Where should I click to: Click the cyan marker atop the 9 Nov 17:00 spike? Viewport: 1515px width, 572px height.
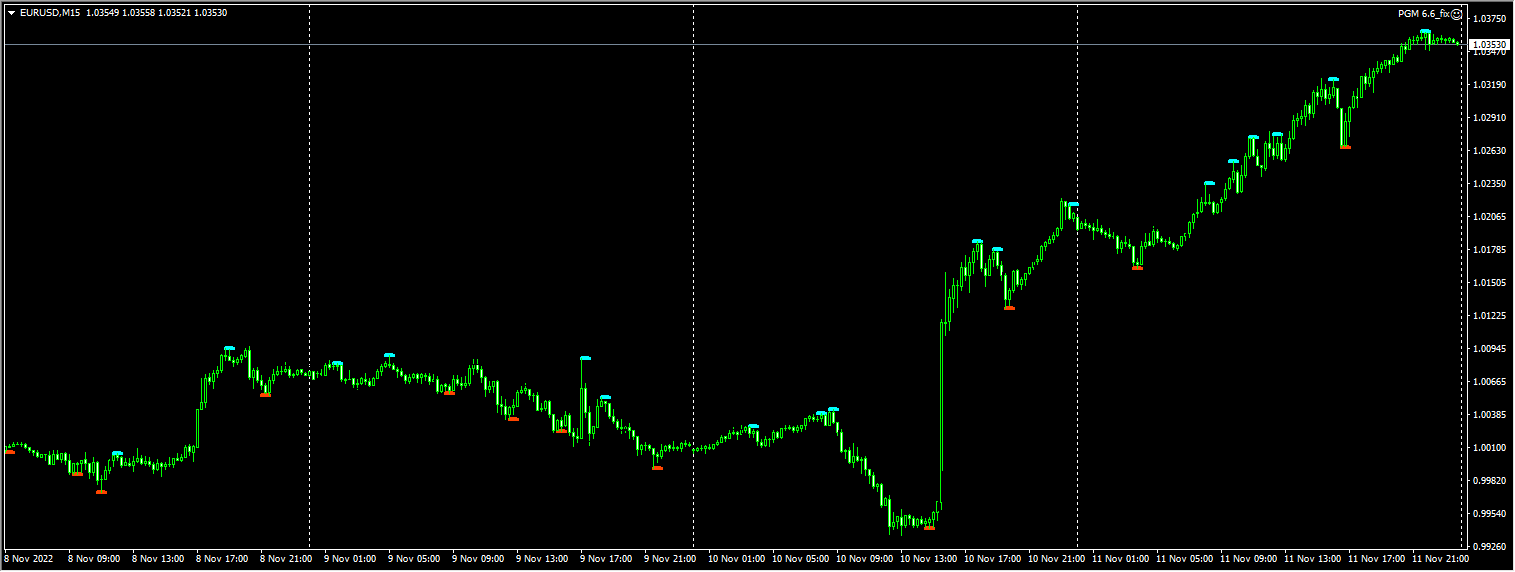click(x=585, y=357)
